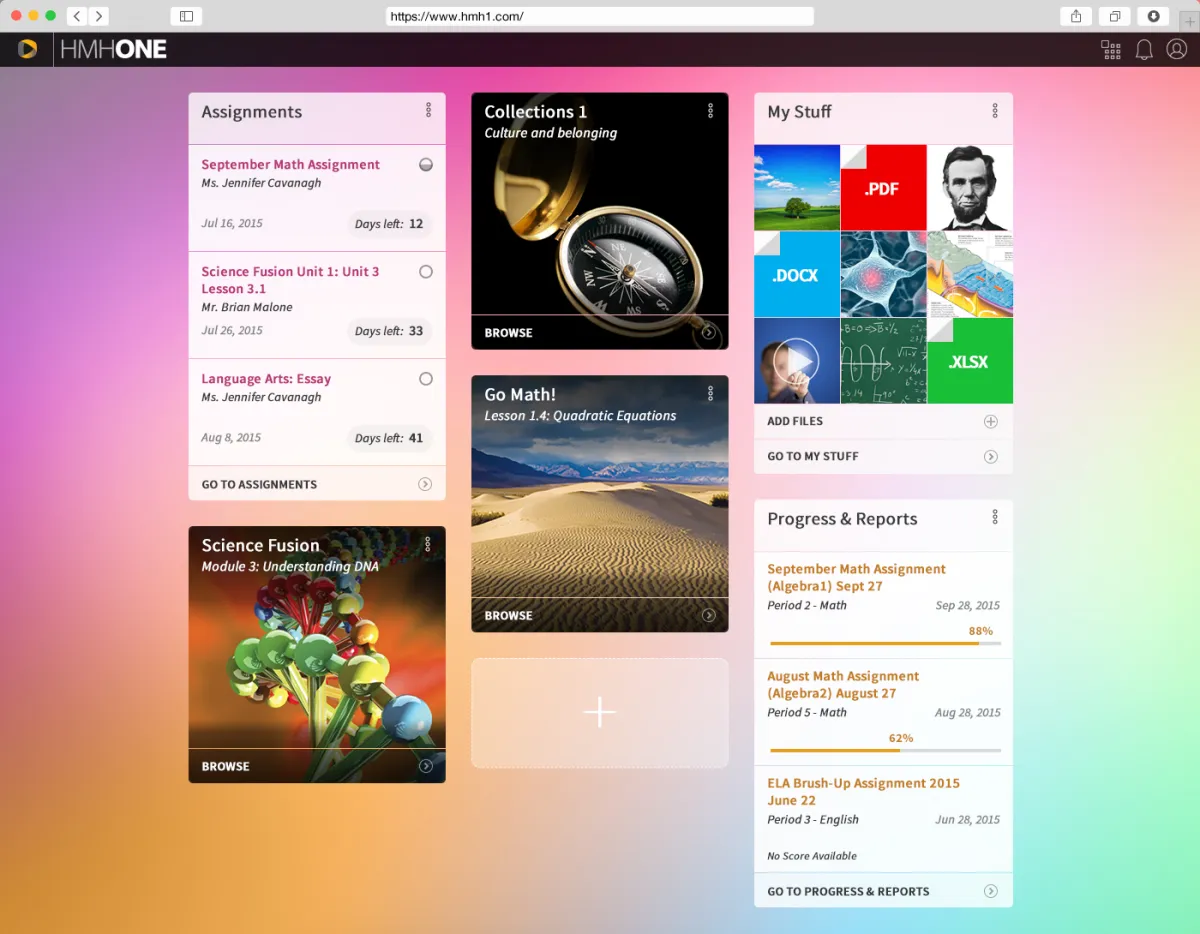Open the user profile icon

click(1177, 50)
